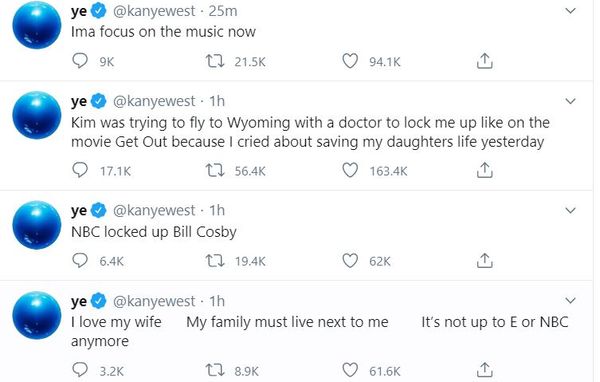This screenshot has height=382, width=600.
Task: Reply to the 'Ima focus on the music' tweet
Action: pos(80,61)
